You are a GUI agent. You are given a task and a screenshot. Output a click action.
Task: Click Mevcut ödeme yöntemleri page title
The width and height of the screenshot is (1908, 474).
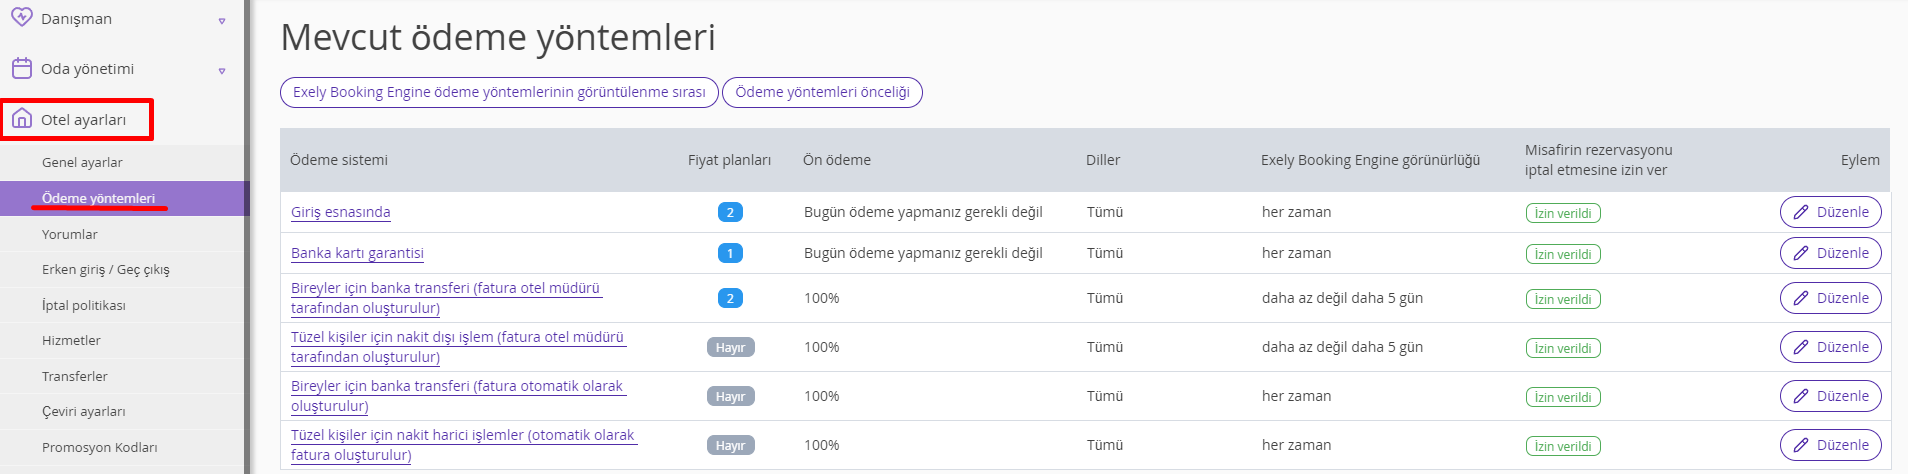[x=498, y=38]
